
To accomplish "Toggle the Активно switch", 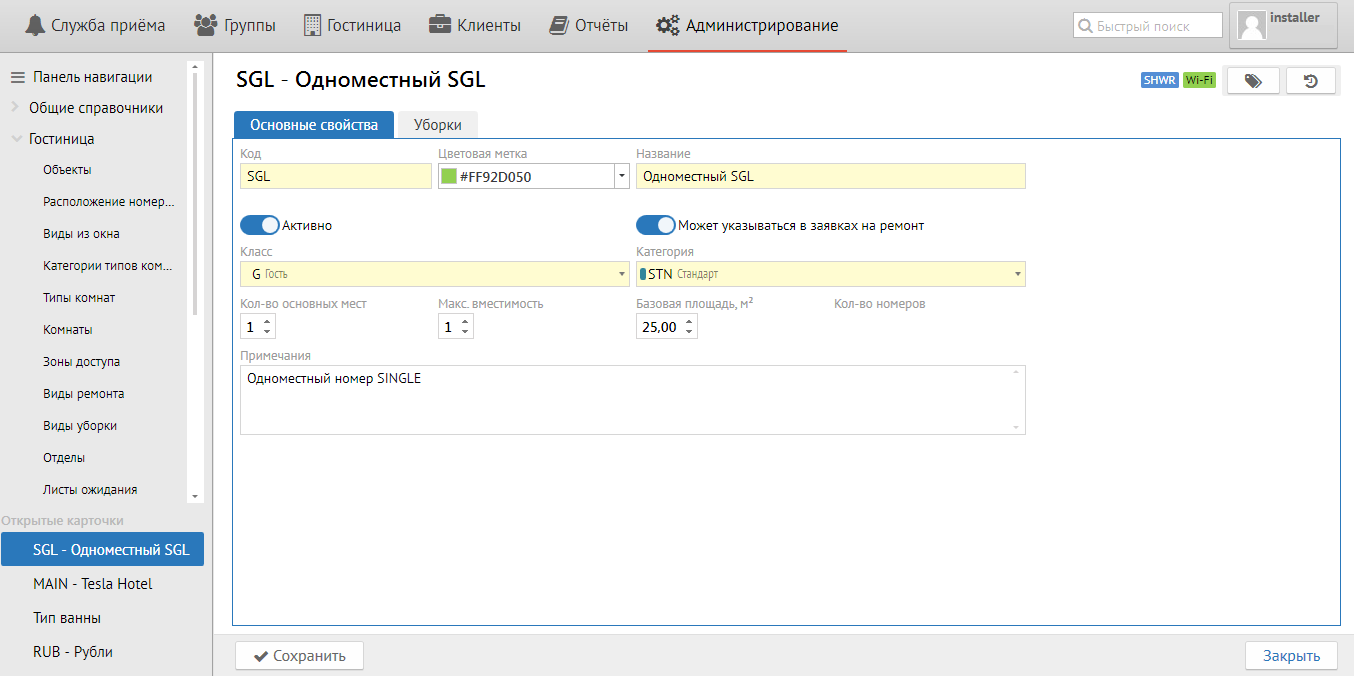I will [x=260, y=225].
